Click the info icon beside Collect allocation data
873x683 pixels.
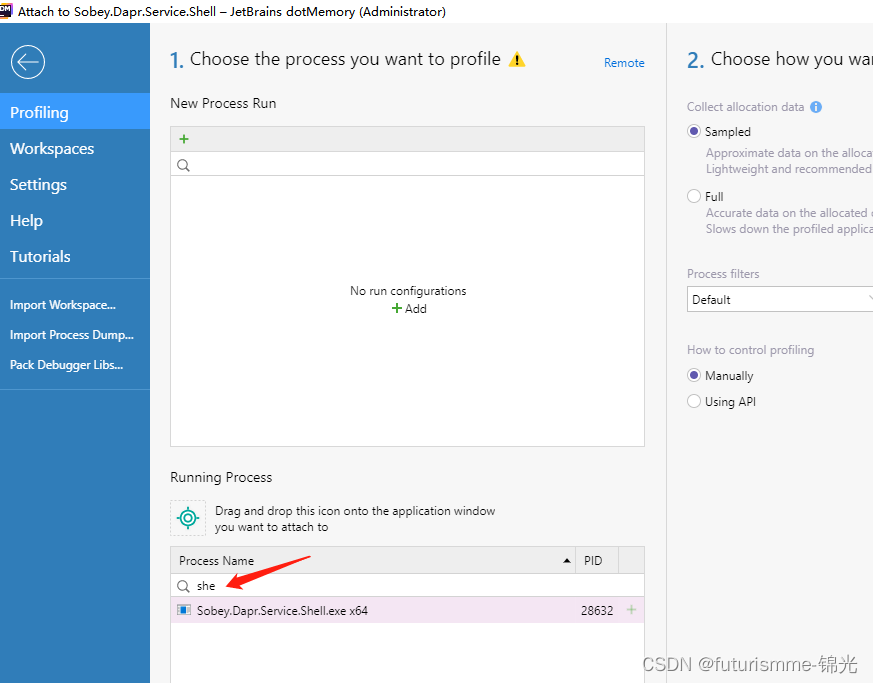tap(816, 107)
